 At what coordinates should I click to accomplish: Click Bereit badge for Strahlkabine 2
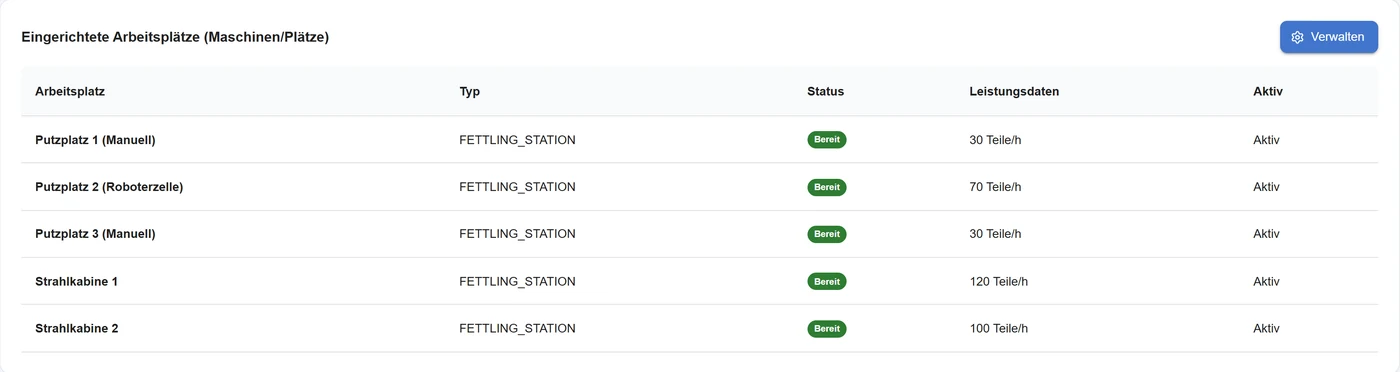827,328
